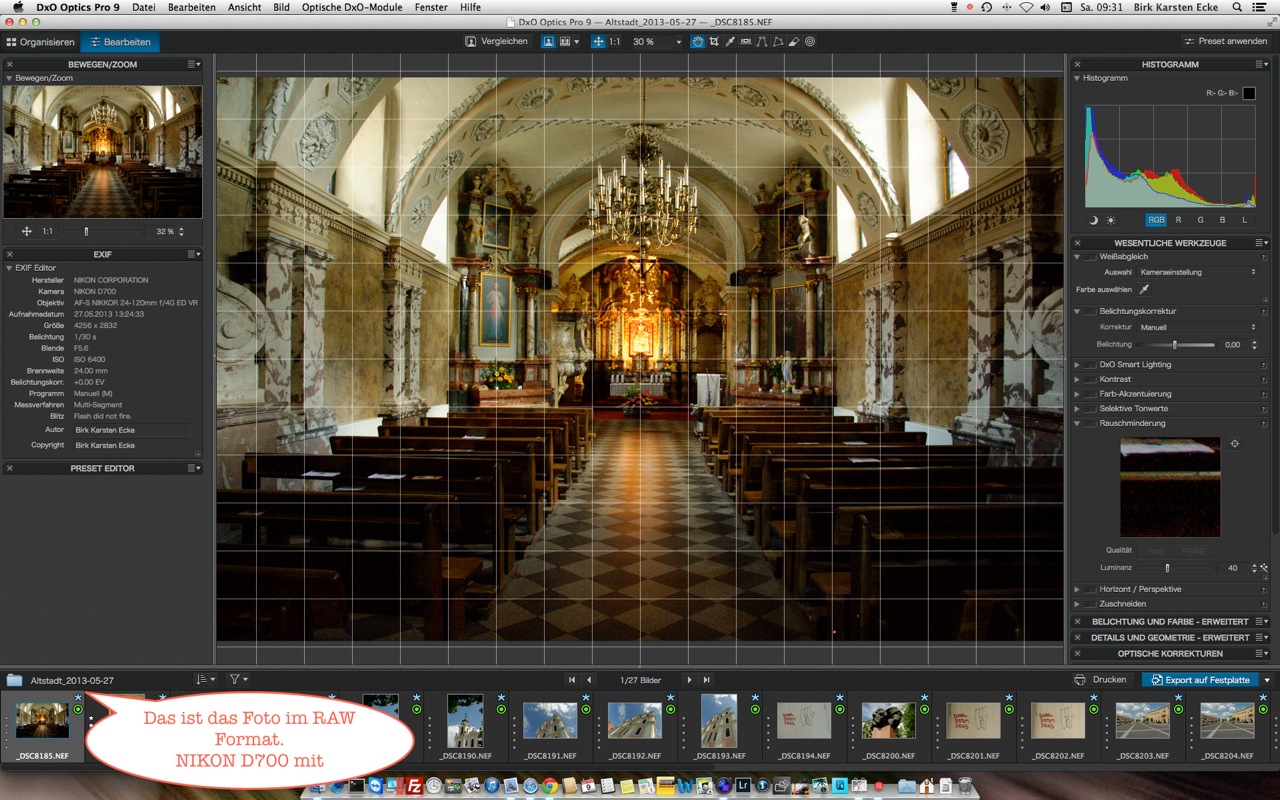Toggle Kontrast correction
The height and width of the screenshot is (800, 1280).
(x=1091, y=380)
